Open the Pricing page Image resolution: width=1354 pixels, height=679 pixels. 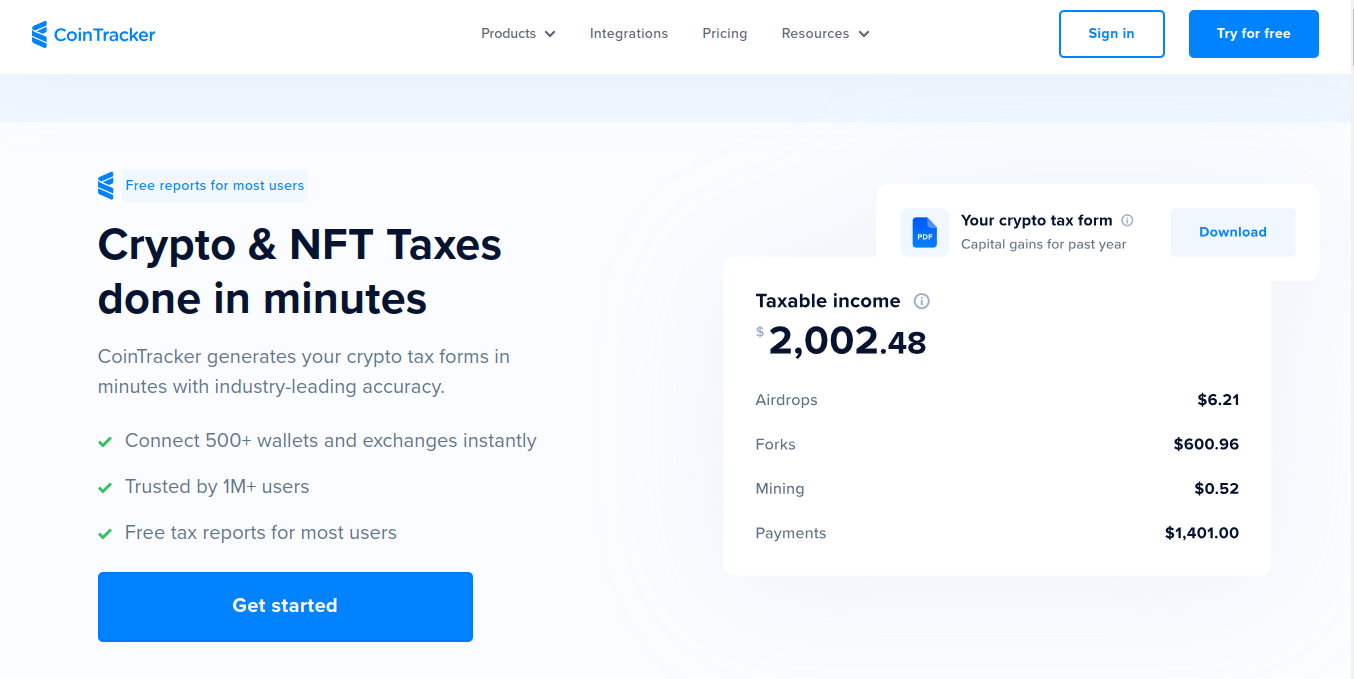pyautogui.click(x=725, y=34)
